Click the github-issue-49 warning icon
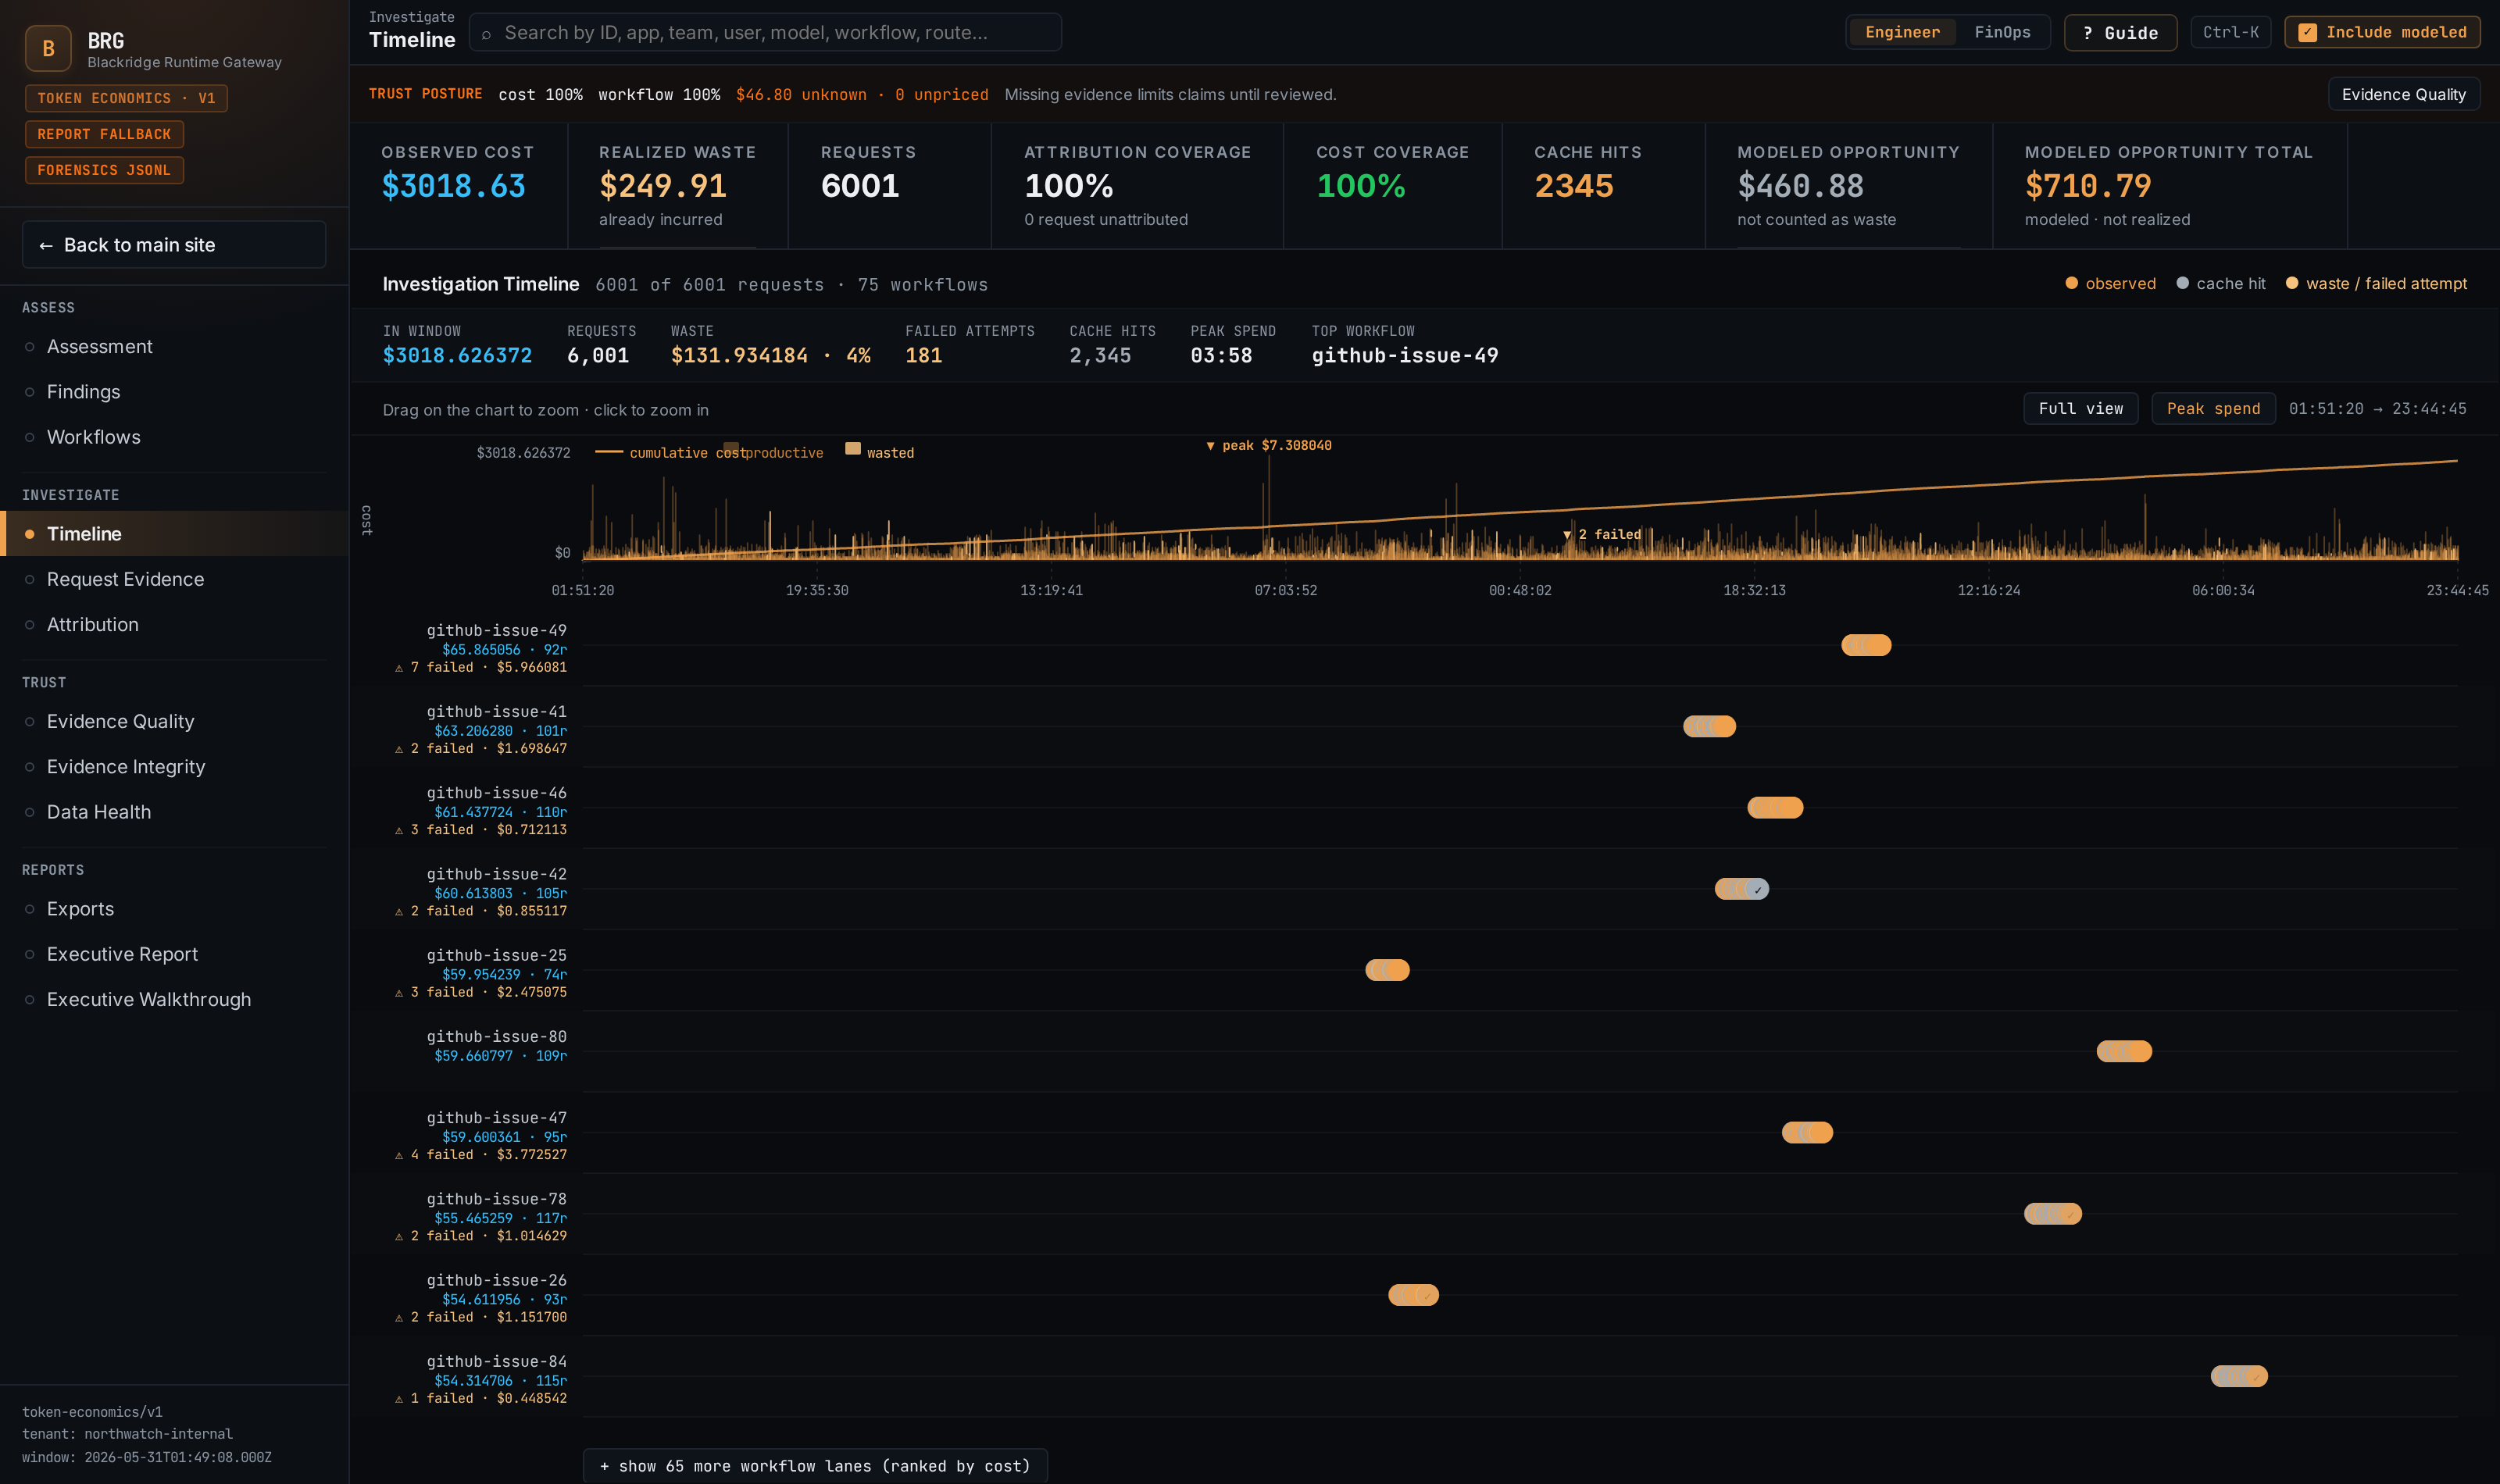 [399, 668]
